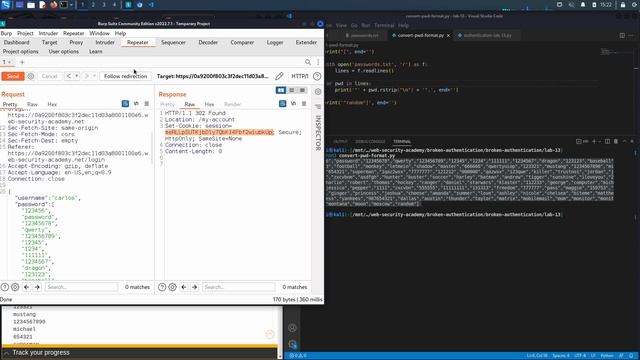The width and height of the screenshot is (640, 360).
Task: Jump to next response search match
Action: [194, 287]
